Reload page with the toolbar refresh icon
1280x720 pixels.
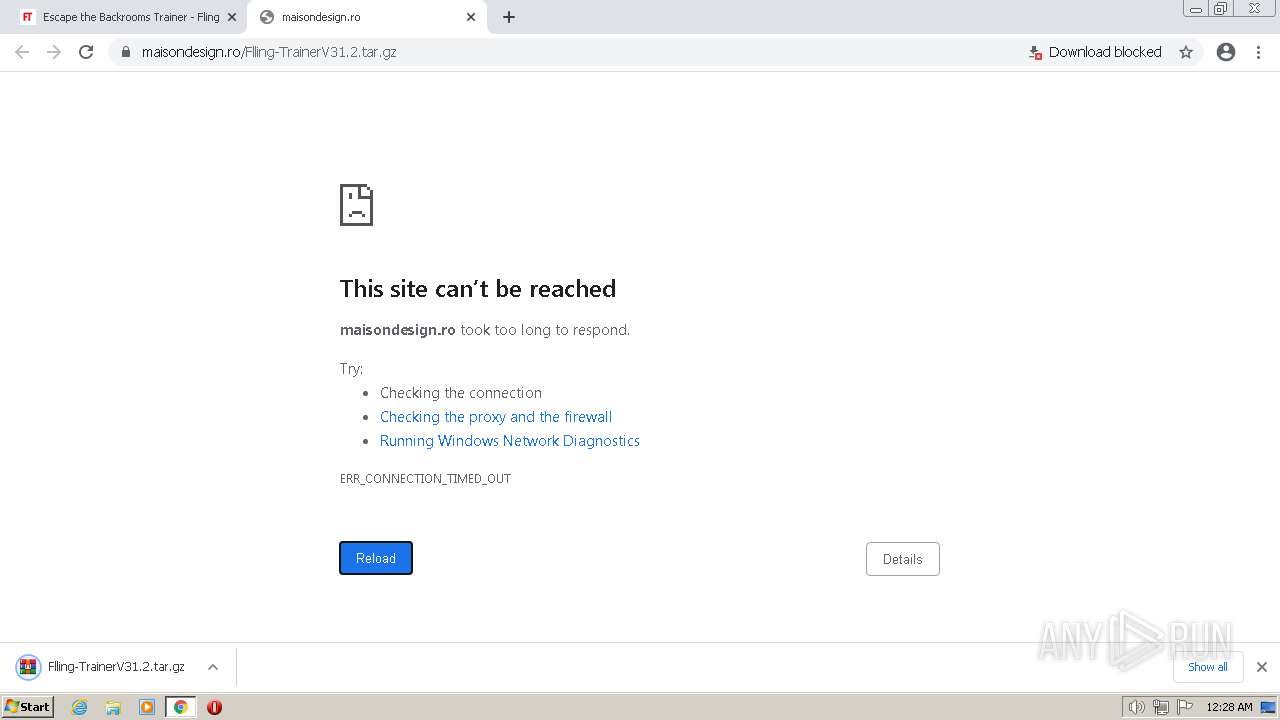(86, 52)
